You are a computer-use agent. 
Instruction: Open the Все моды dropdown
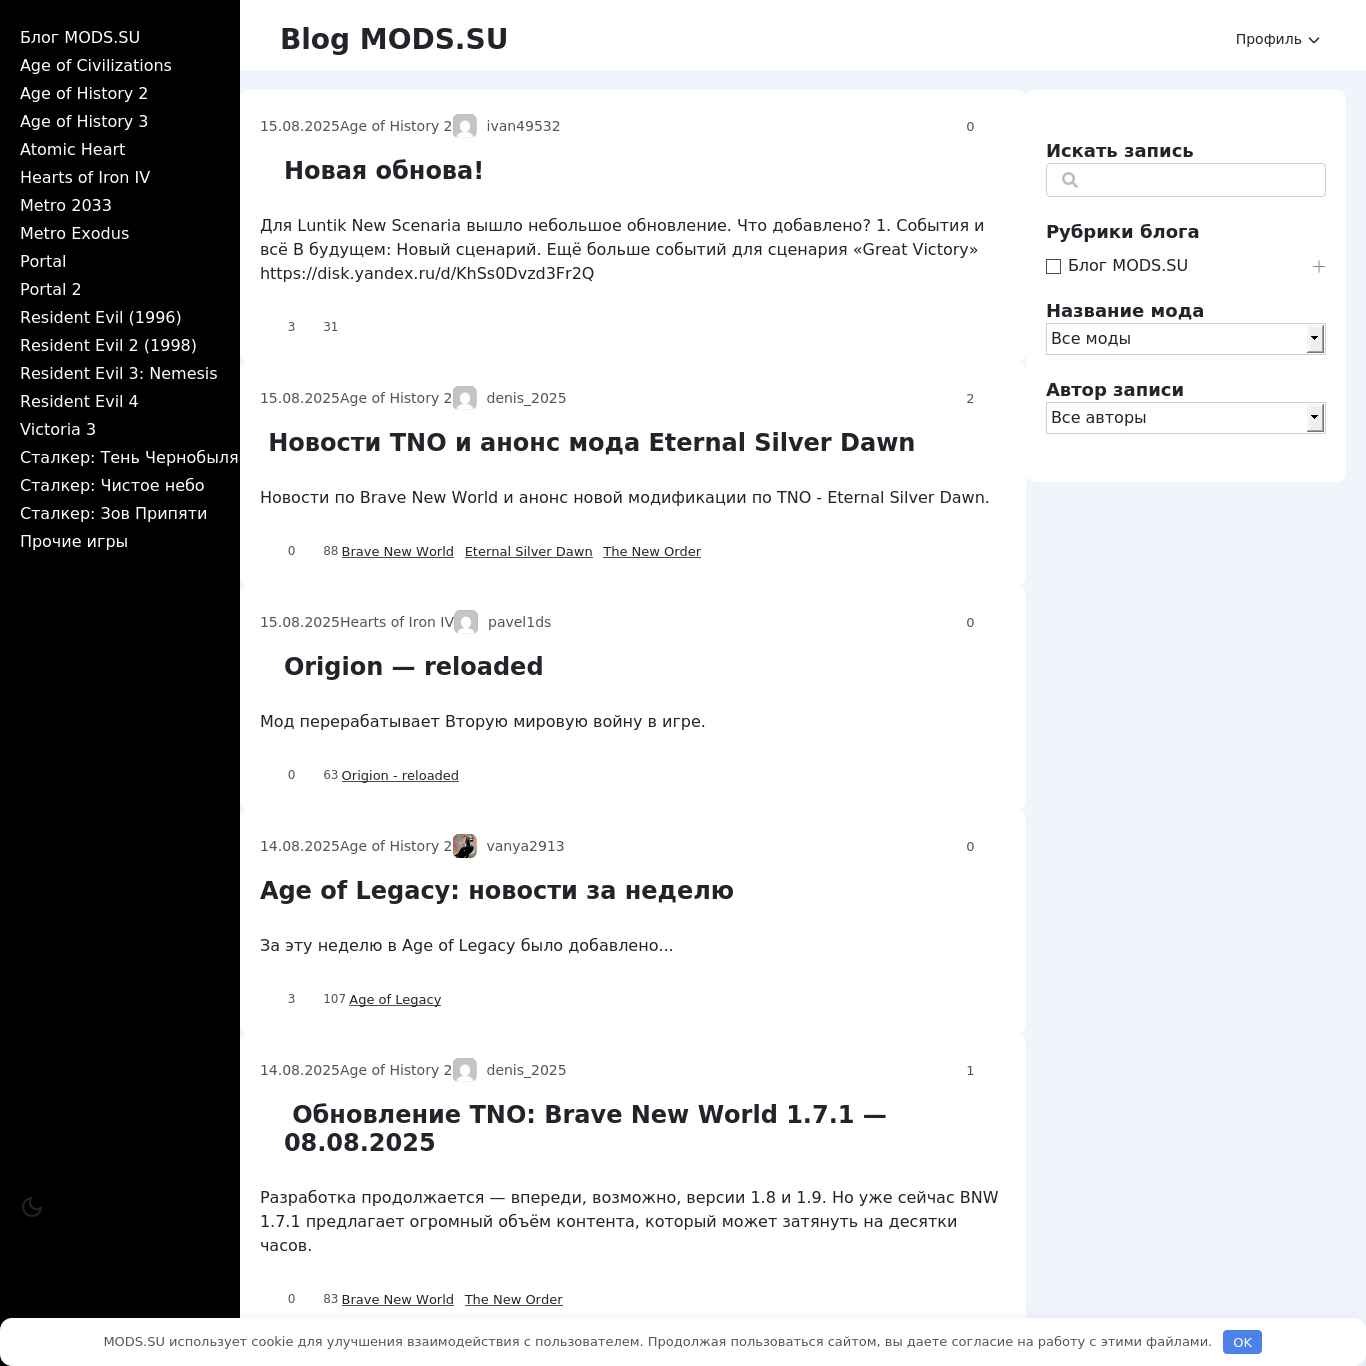[1186, 339]
